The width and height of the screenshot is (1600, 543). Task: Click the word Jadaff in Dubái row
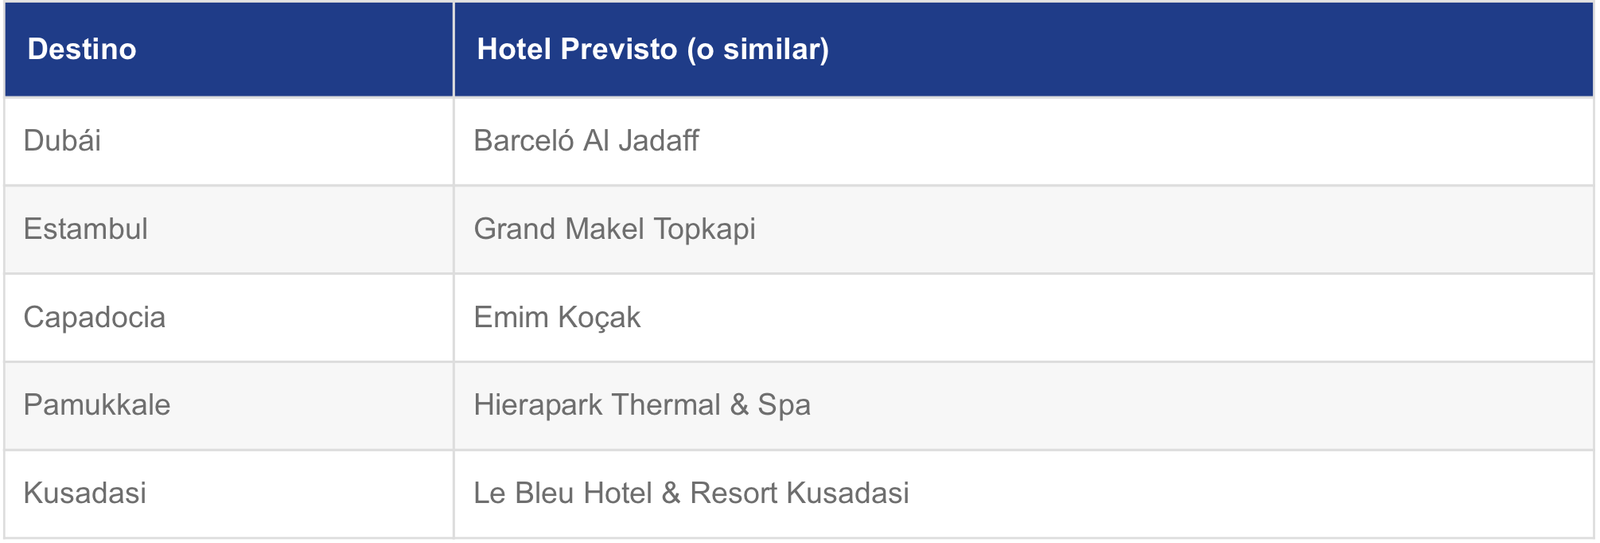click(658, 141)
